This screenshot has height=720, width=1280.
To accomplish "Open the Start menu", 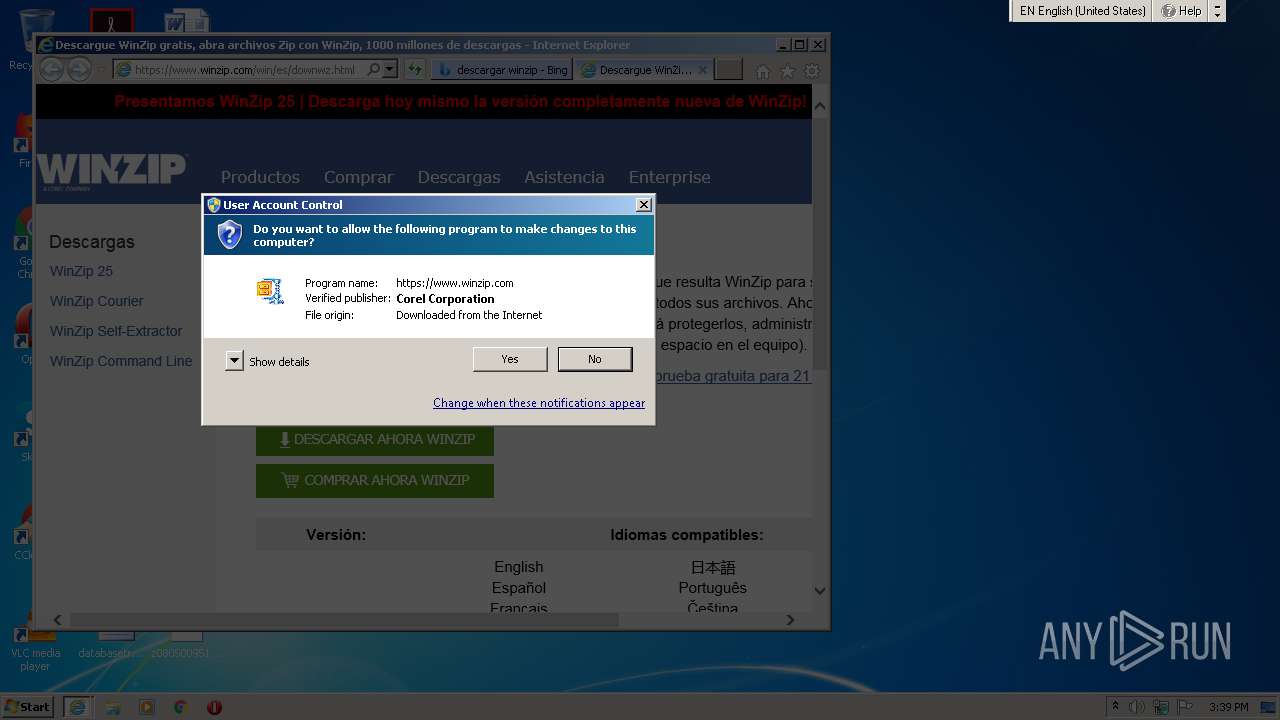I will [x=27, y=706].
